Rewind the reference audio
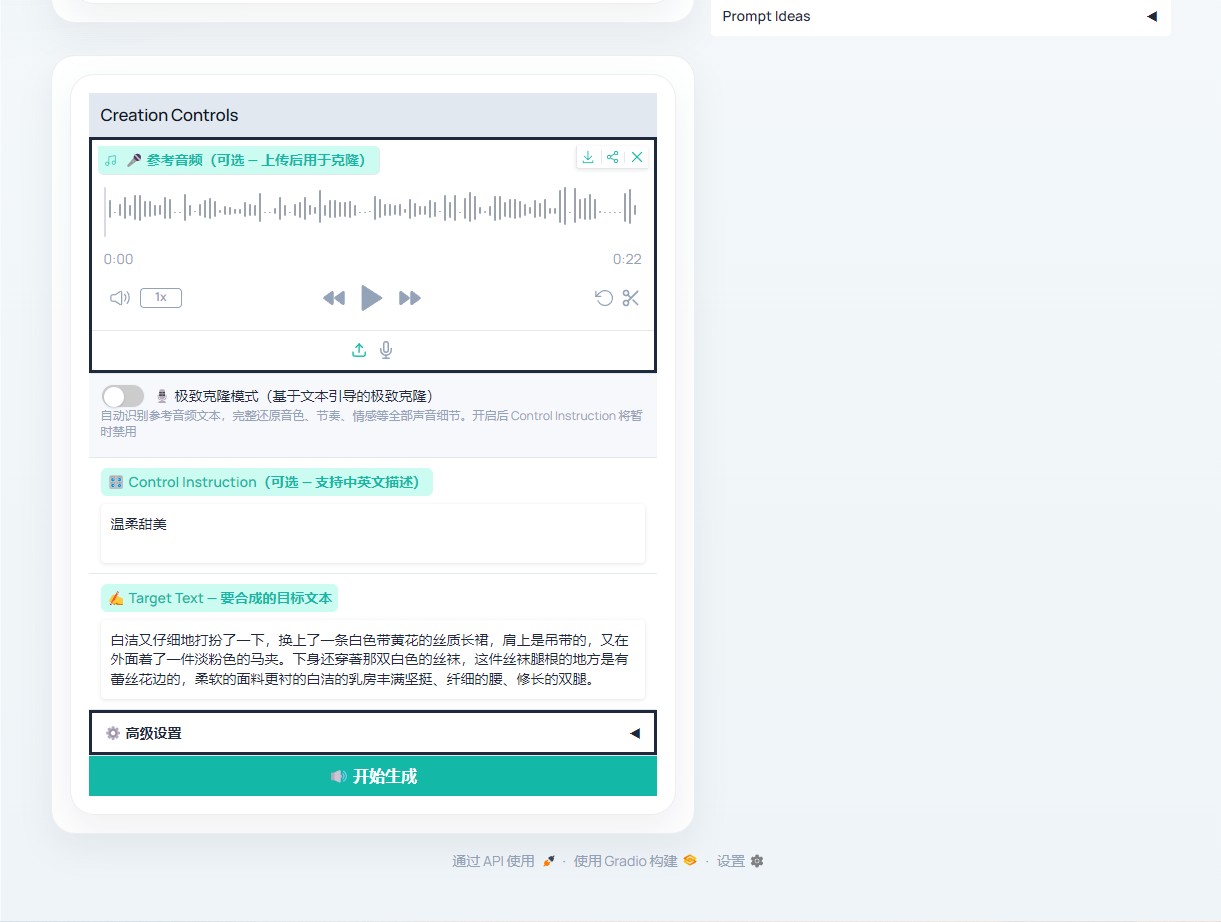The height and width of the screenshot is (922, 1221). coord(334,298)
